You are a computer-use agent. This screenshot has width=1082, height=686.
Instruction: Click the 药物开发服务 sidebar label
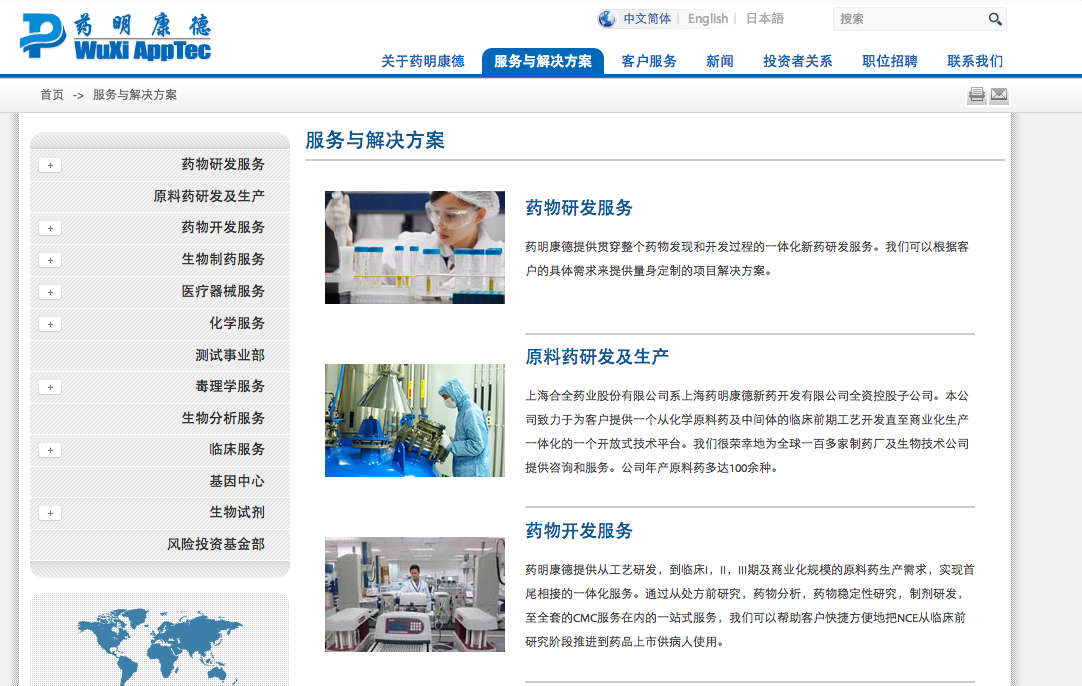tap(223, 227)
